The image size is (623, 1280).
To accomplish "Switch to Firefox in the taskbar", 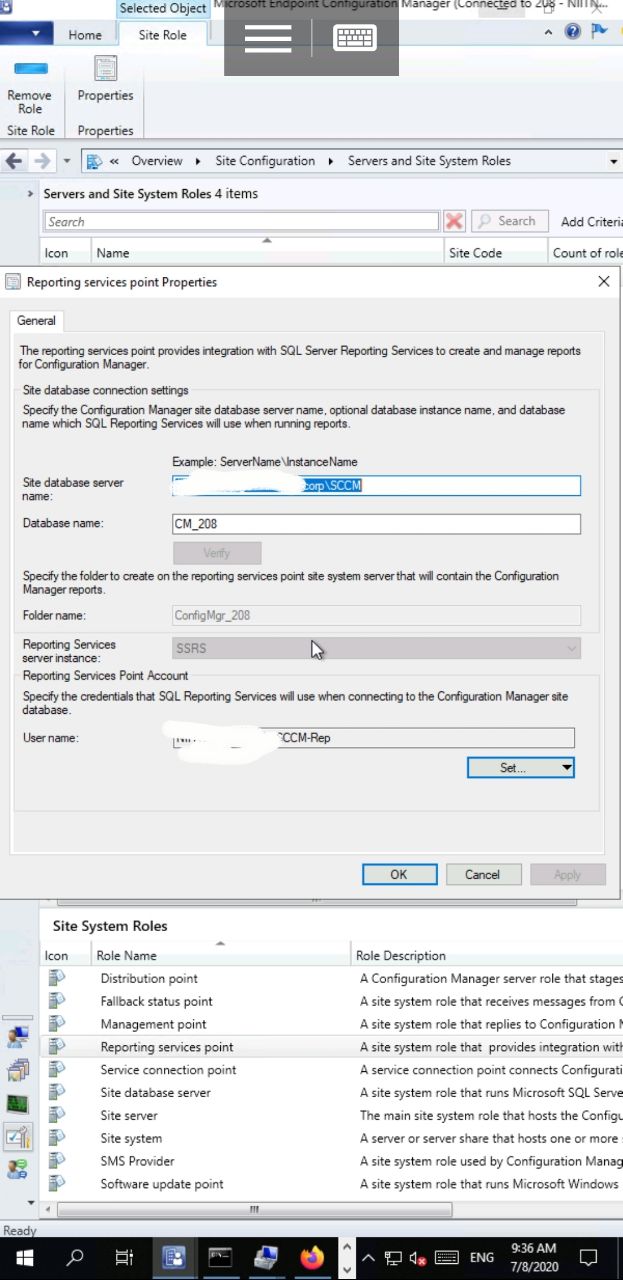I will tap(312, 1257).
